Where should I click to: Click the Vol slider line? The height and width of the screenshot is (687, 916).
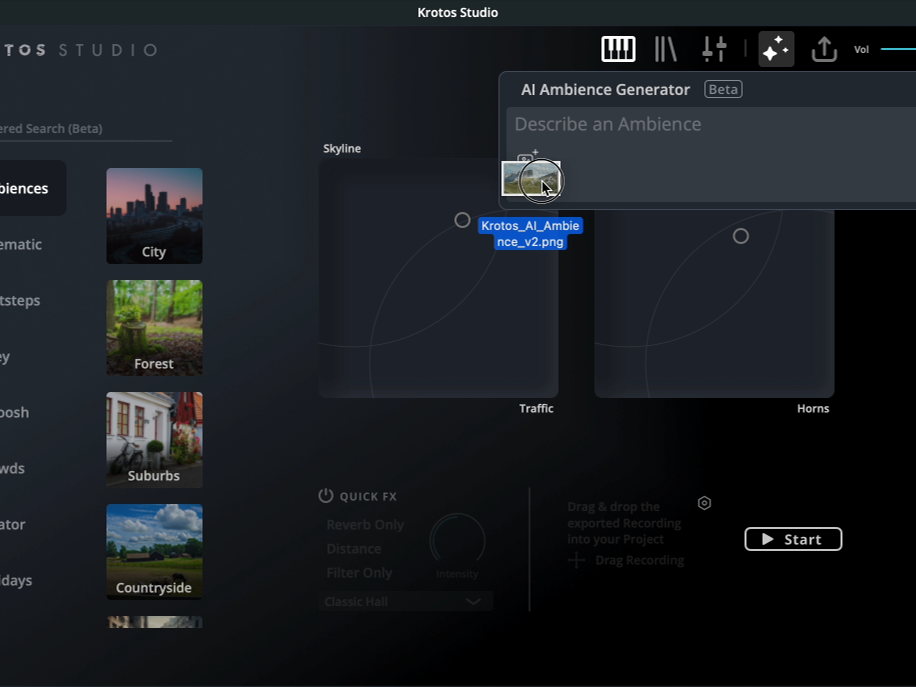pos(898,49)
